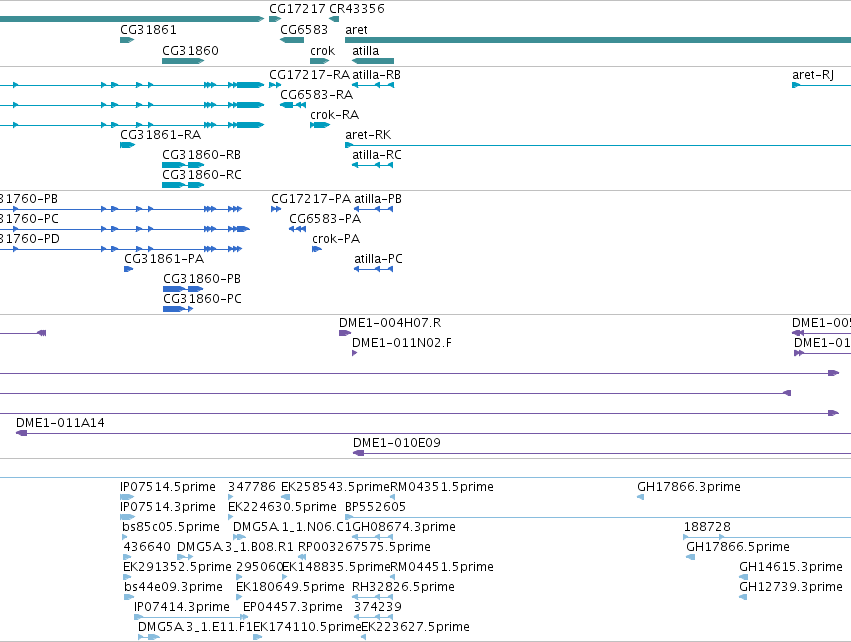Open the EK223627.5prime EST label
The width and height of the screenshot is (851, 642).
(415, 627)
